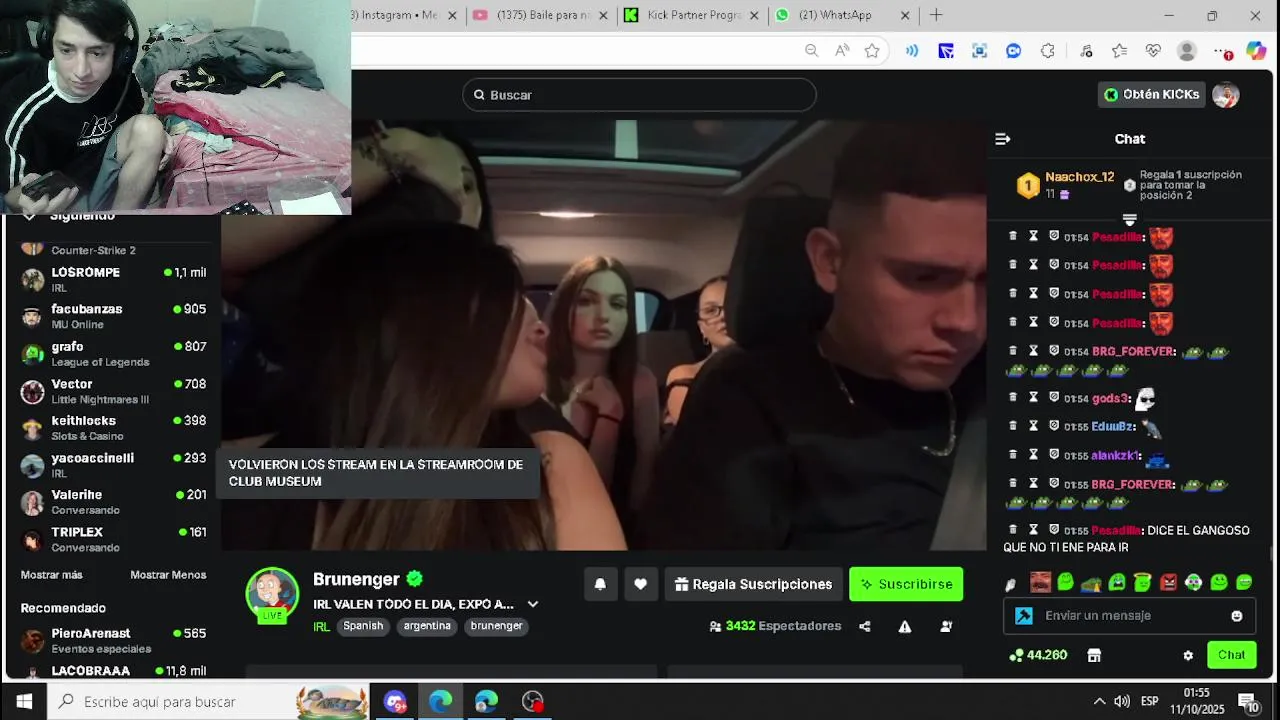This screenshot has width=1280, height=720.
Task: Close the WhatsApp tab
Action: [x=906, y=15]
